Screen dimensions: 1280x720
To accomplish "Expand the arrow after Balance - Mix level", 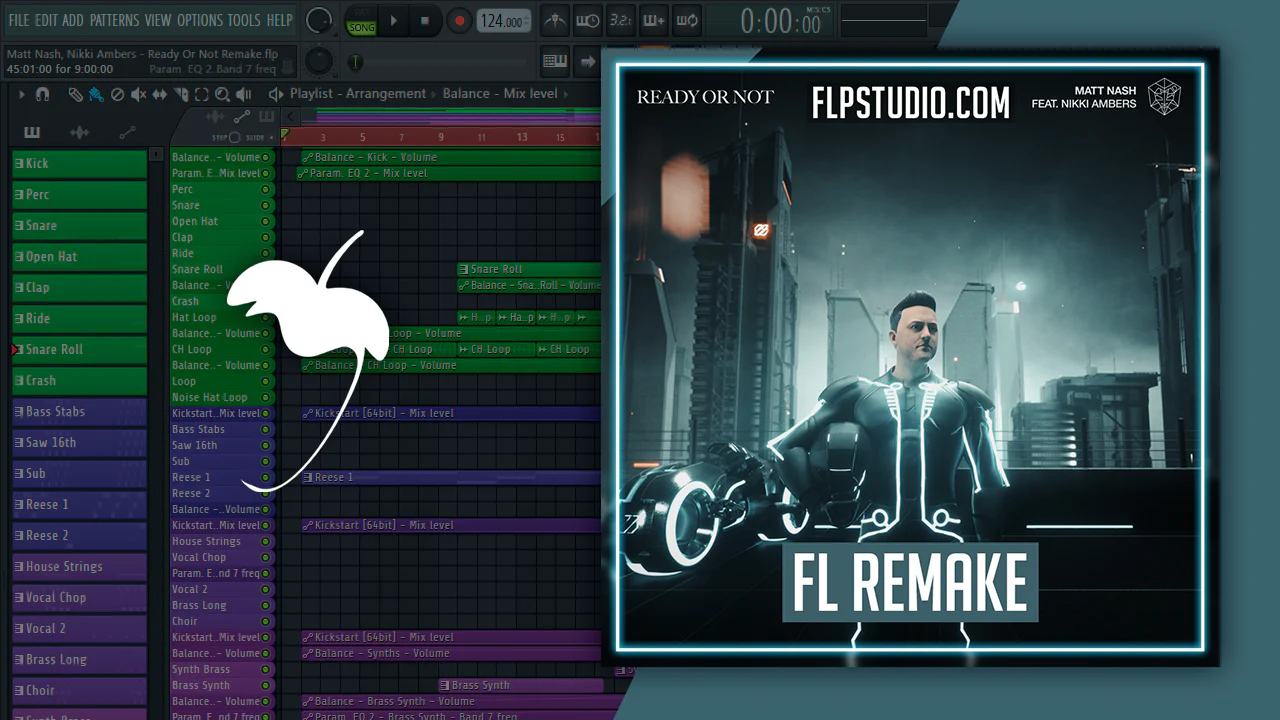I will tap(567, 94).
